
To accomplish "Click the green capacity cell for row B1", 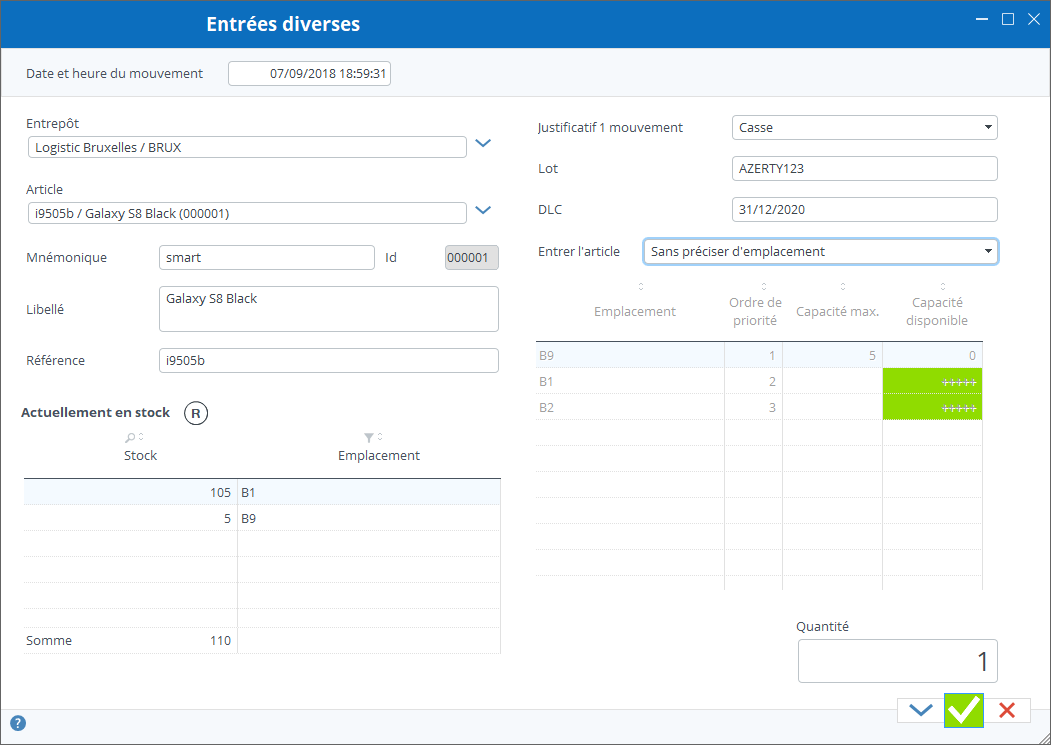I will (x=931, y=381).
